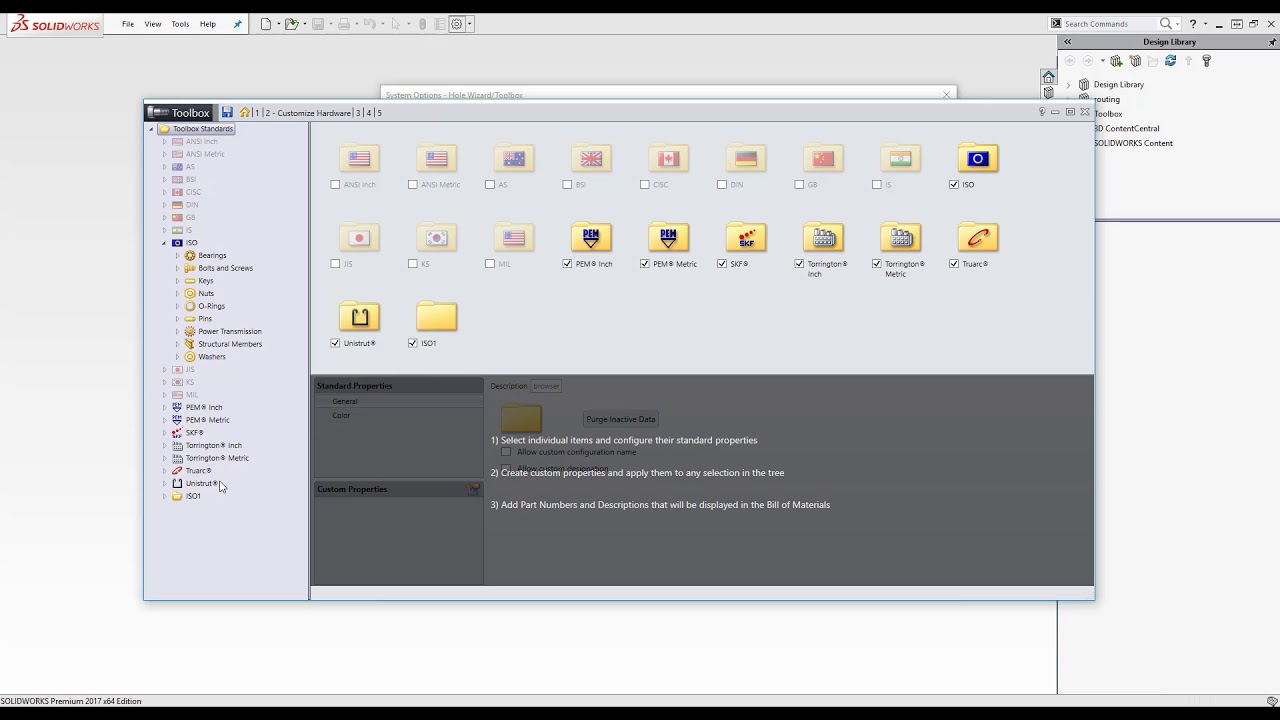Select SOLIDWORKS Content in Design Library
Screen dimensions: 1280x720
click(x=1133, y=143)
